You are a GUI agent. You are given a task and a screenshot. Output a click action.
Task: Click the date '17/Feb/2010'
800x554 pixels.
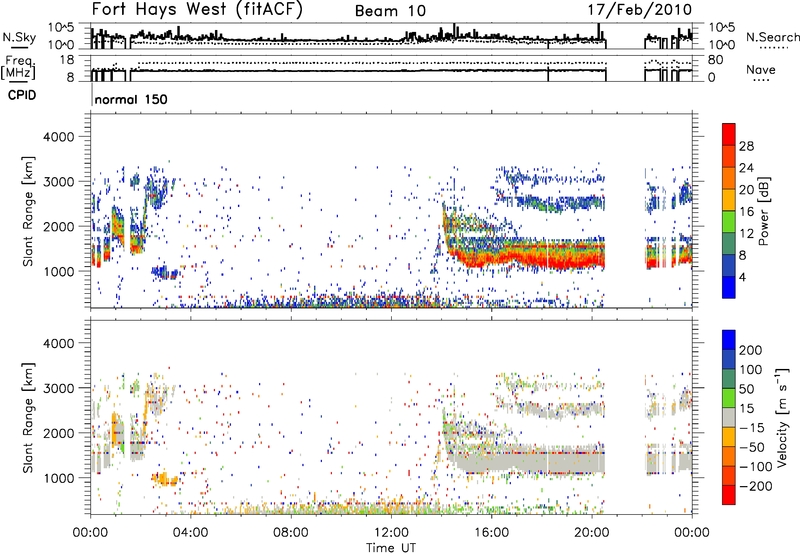640,9
